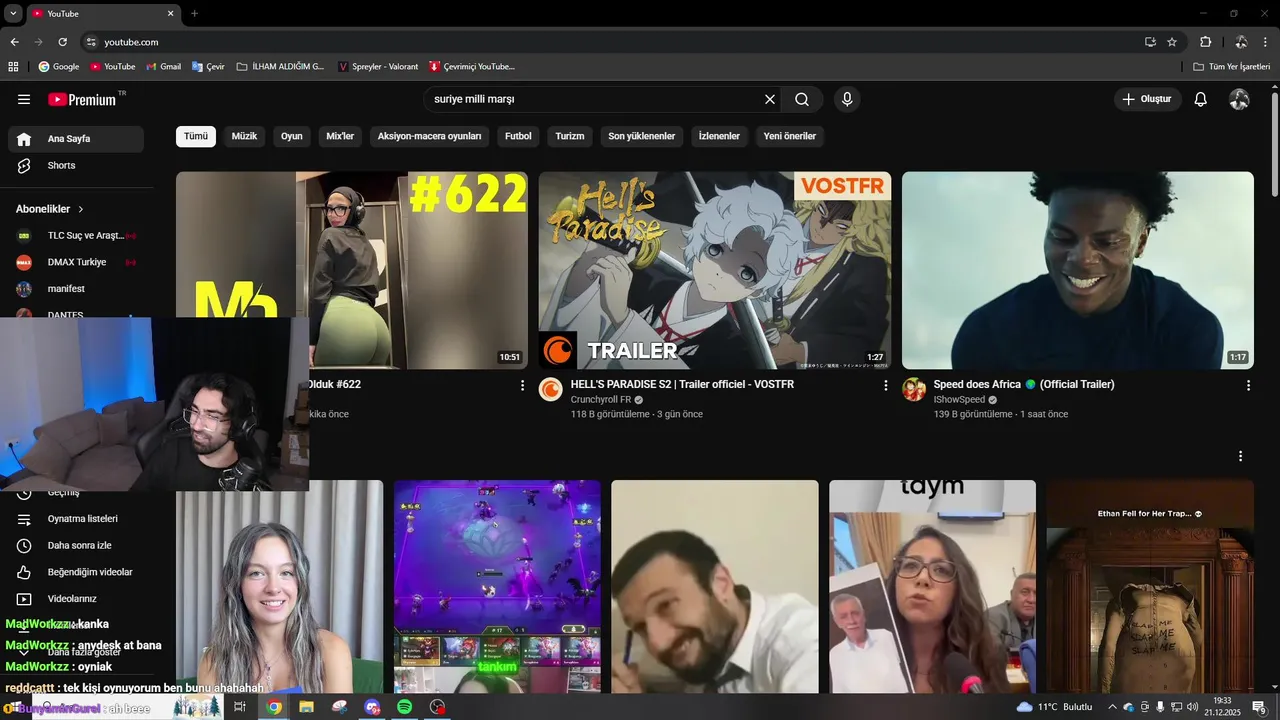The width and height of the screenshot is (1280, 720).
Task: Select the Yeni öneriler chip
Action: (790, 136)
